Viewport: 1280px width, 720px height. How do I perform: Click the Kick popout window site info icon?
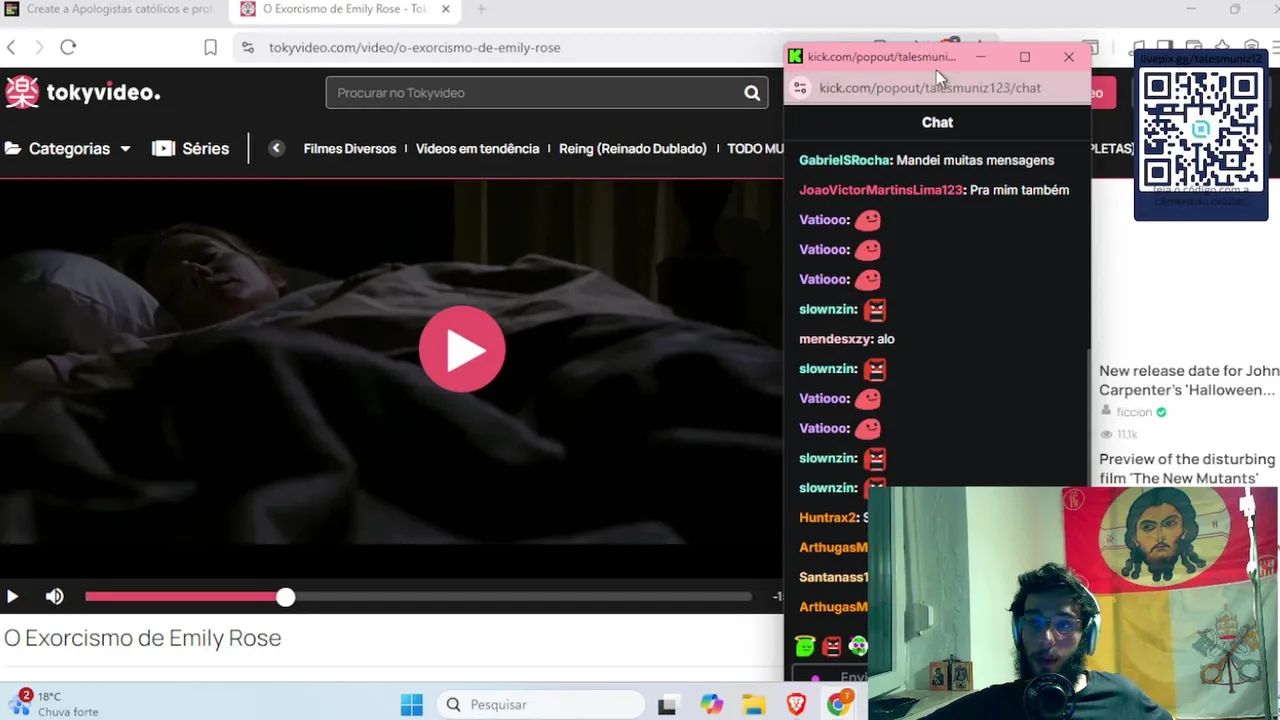coord(800,88)
